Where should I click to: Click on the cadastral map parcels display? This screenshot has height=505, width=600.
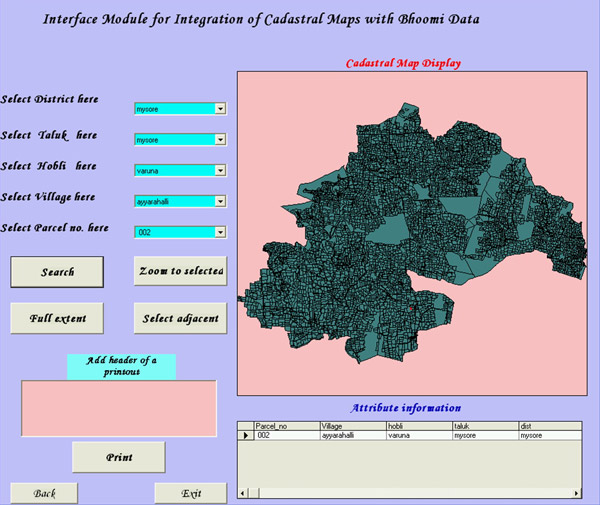pyautogui.click(x=400, y=220)
